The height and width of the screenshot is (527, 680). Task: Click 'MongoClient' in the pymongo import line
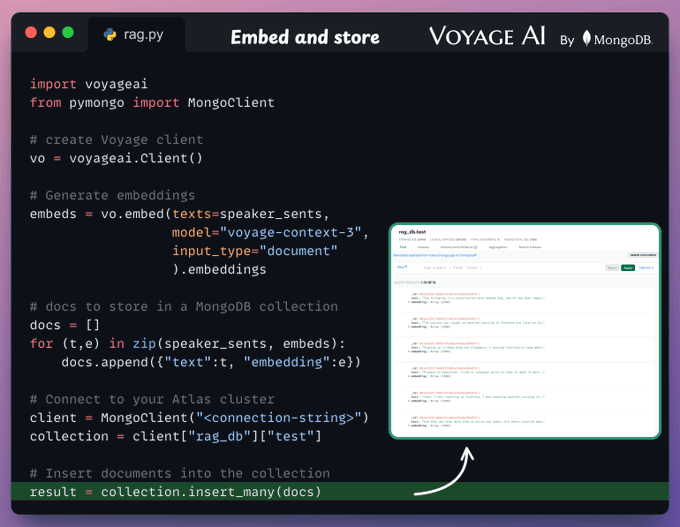[231, 102]
